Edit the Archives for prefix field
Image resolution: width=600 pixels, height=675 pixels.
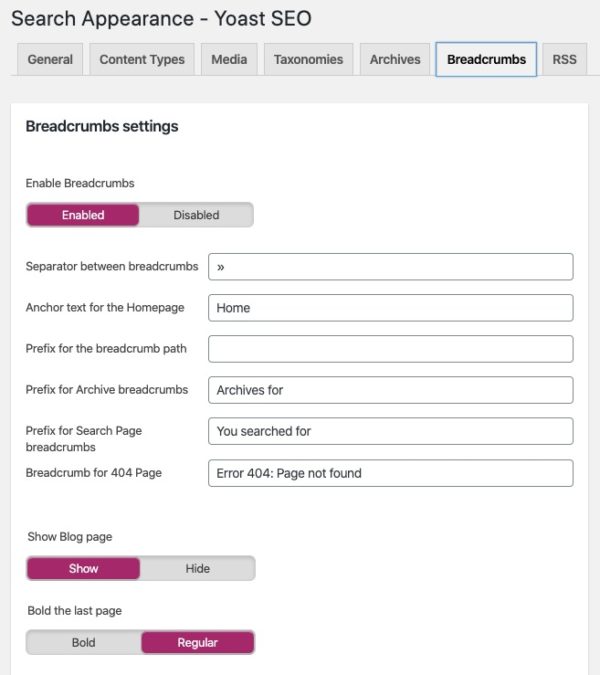tap(391, 390)
